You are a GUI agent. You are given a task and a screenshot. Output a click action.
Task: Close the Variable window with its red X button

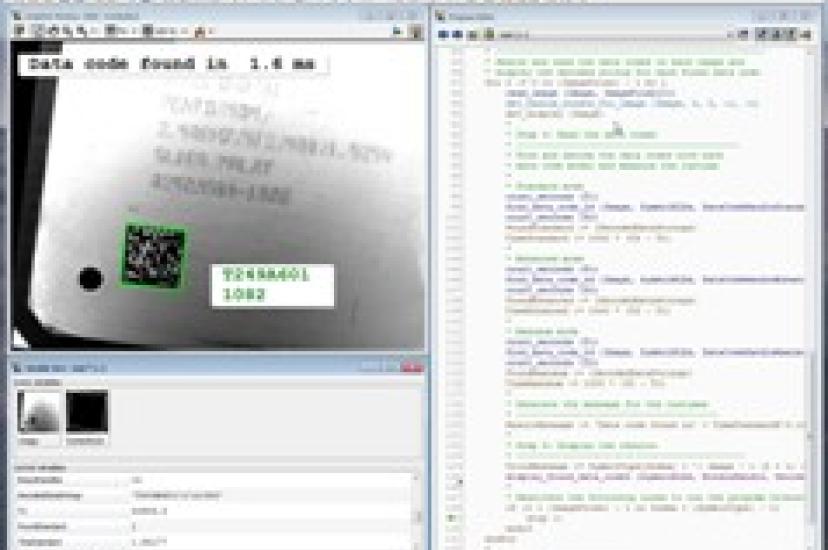pyautogui.click(x=412, y=367)
